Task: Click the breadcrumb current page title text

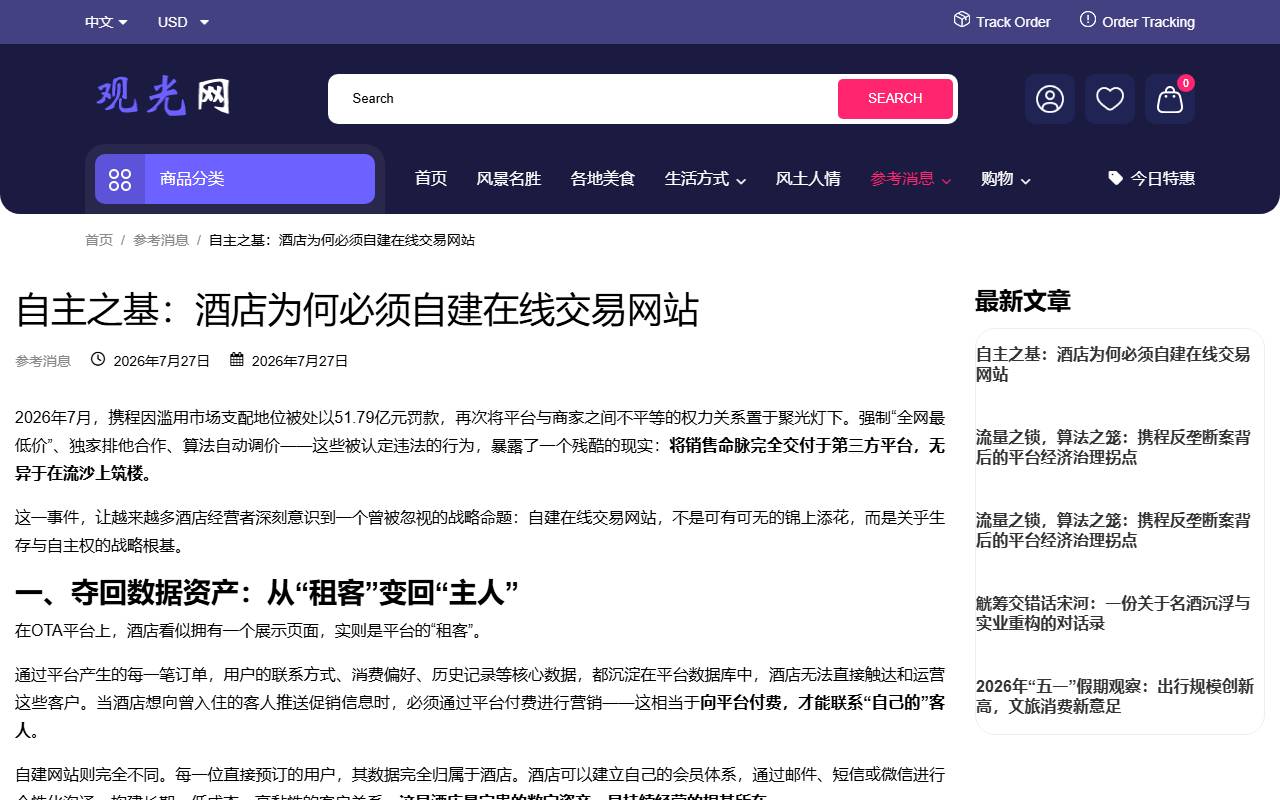Action: coord(342,240)
